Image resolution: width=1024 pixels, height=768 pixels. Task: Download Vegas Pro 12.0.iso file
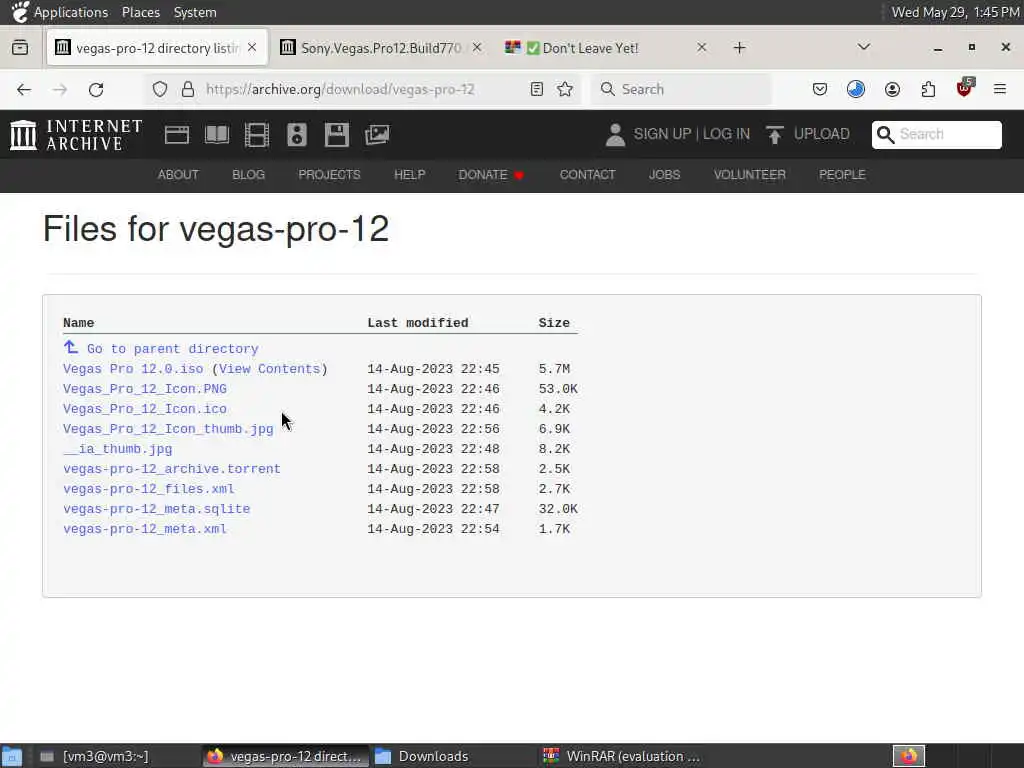pyautogui.click(x=133, y=369)
